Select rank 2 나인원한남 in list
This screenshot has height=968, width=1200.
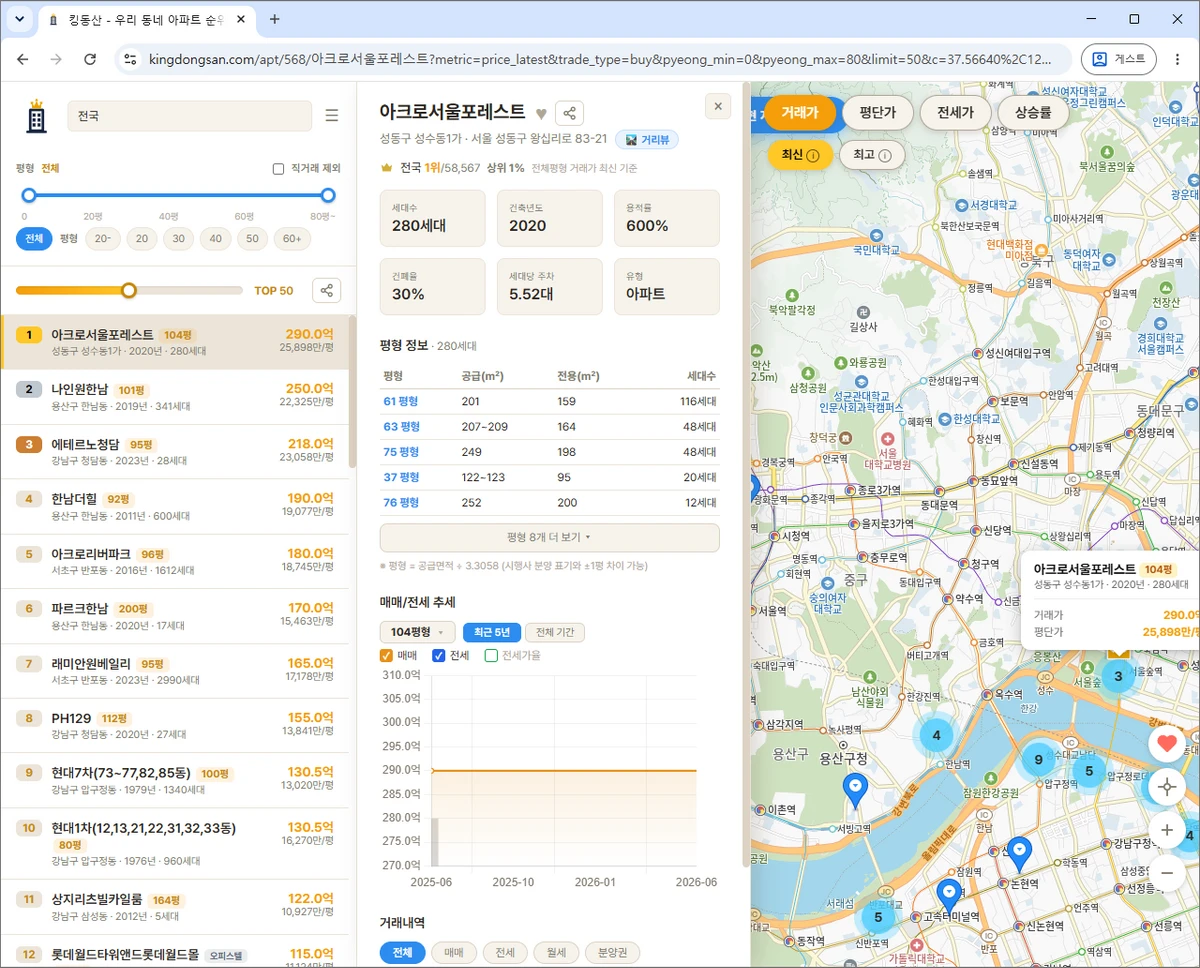(x=175, y=397)
